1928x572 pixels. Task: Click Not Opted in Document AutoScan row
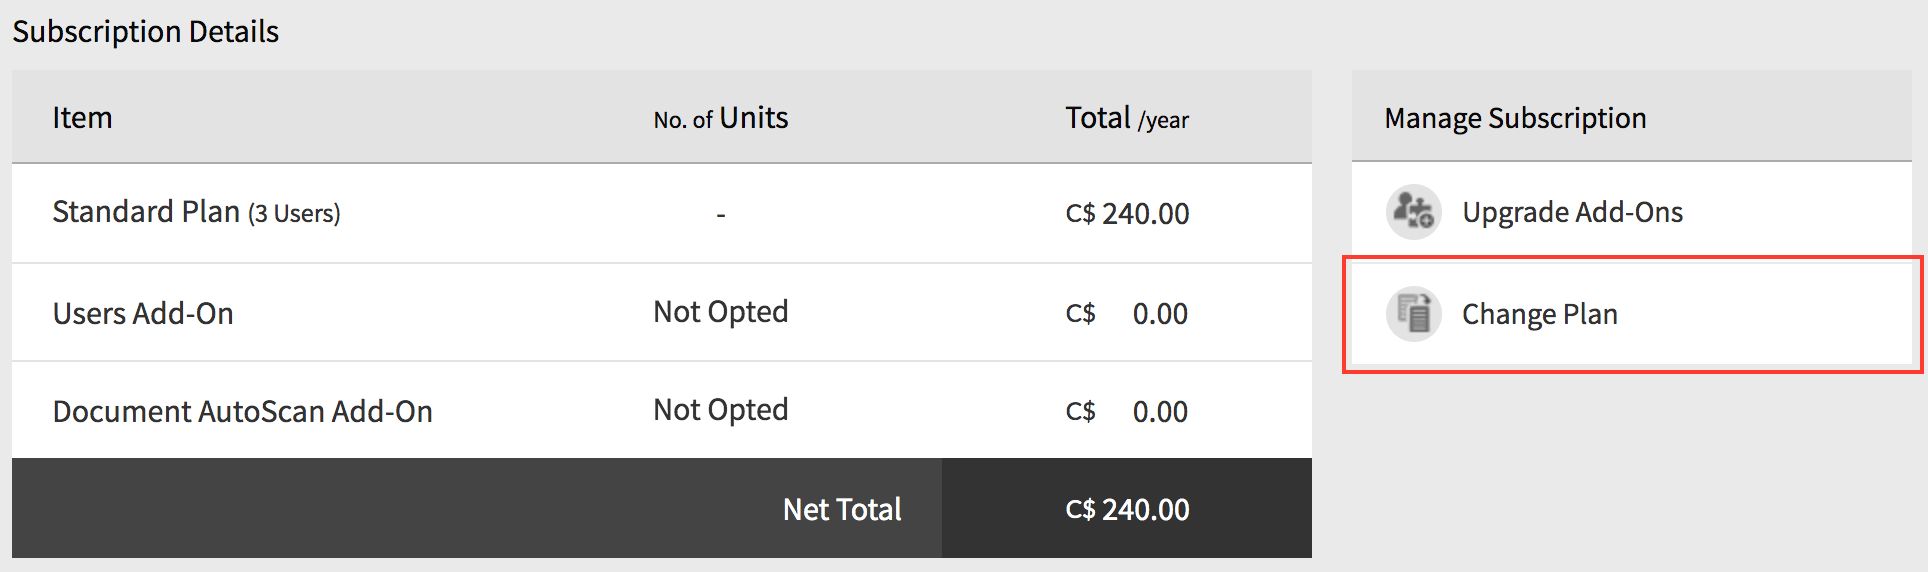tap(720, 410)
